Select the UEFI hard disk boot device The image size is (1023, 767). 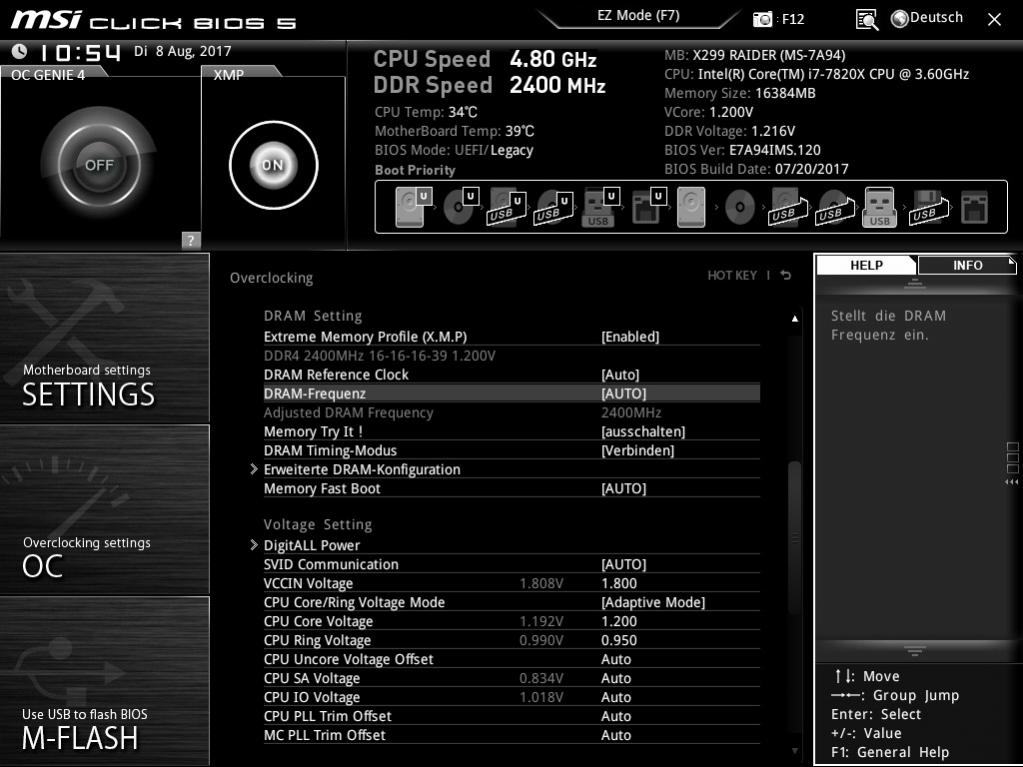(x=413, y=207)
